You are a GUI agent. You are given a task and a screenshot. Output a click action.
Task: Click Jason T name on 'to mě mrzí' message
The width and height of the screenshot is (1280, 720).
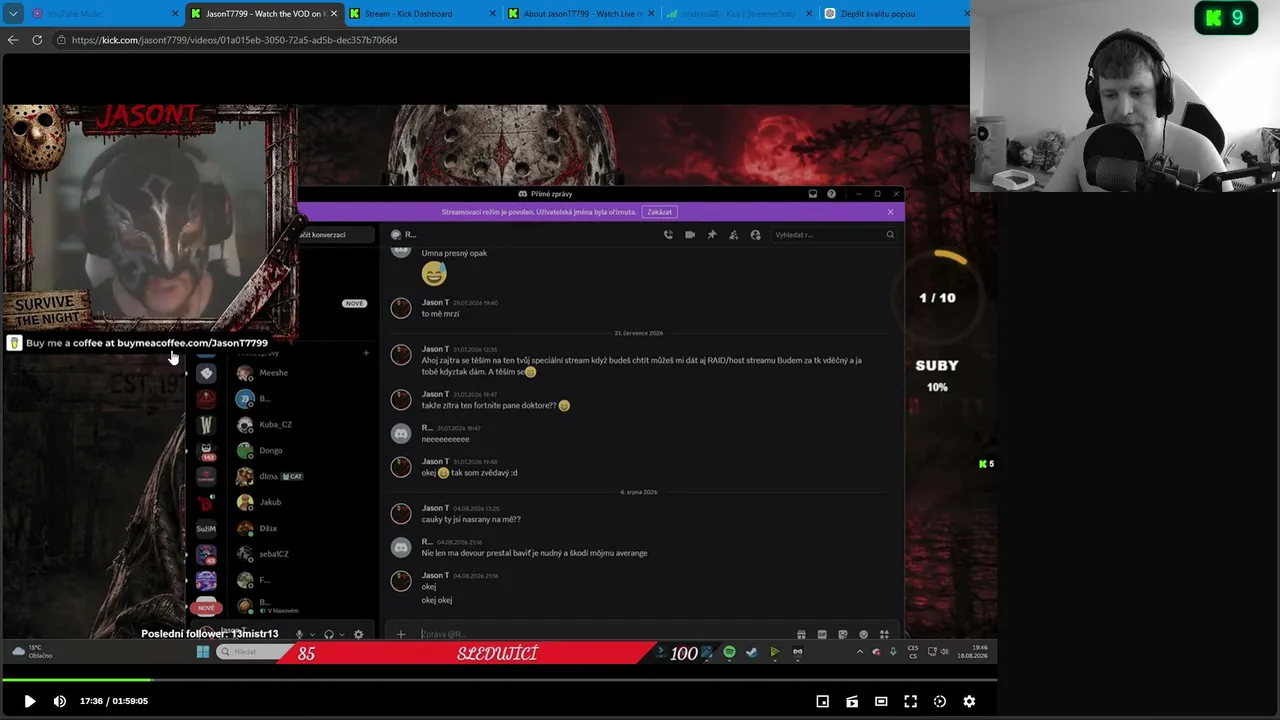coord(435,302)
